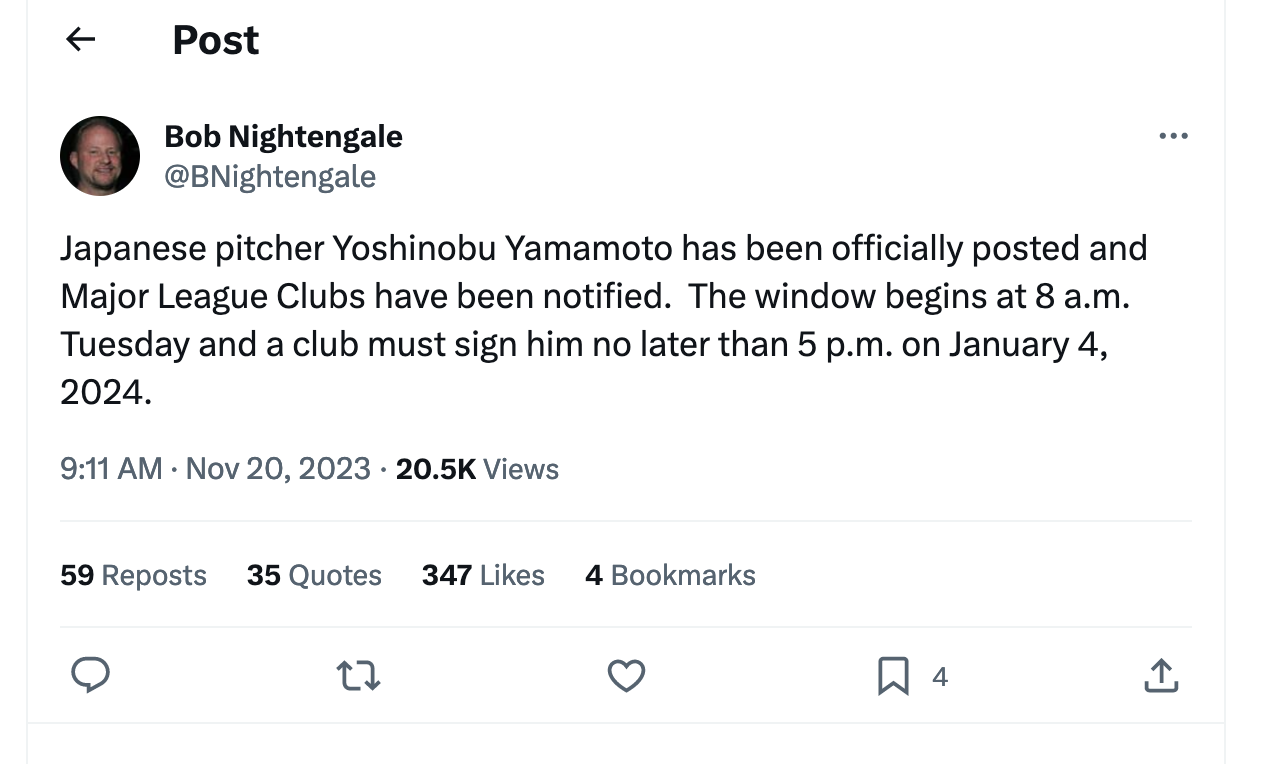
Task: Click the number 4 beside the bookmark icon
Action: (939, 678)
